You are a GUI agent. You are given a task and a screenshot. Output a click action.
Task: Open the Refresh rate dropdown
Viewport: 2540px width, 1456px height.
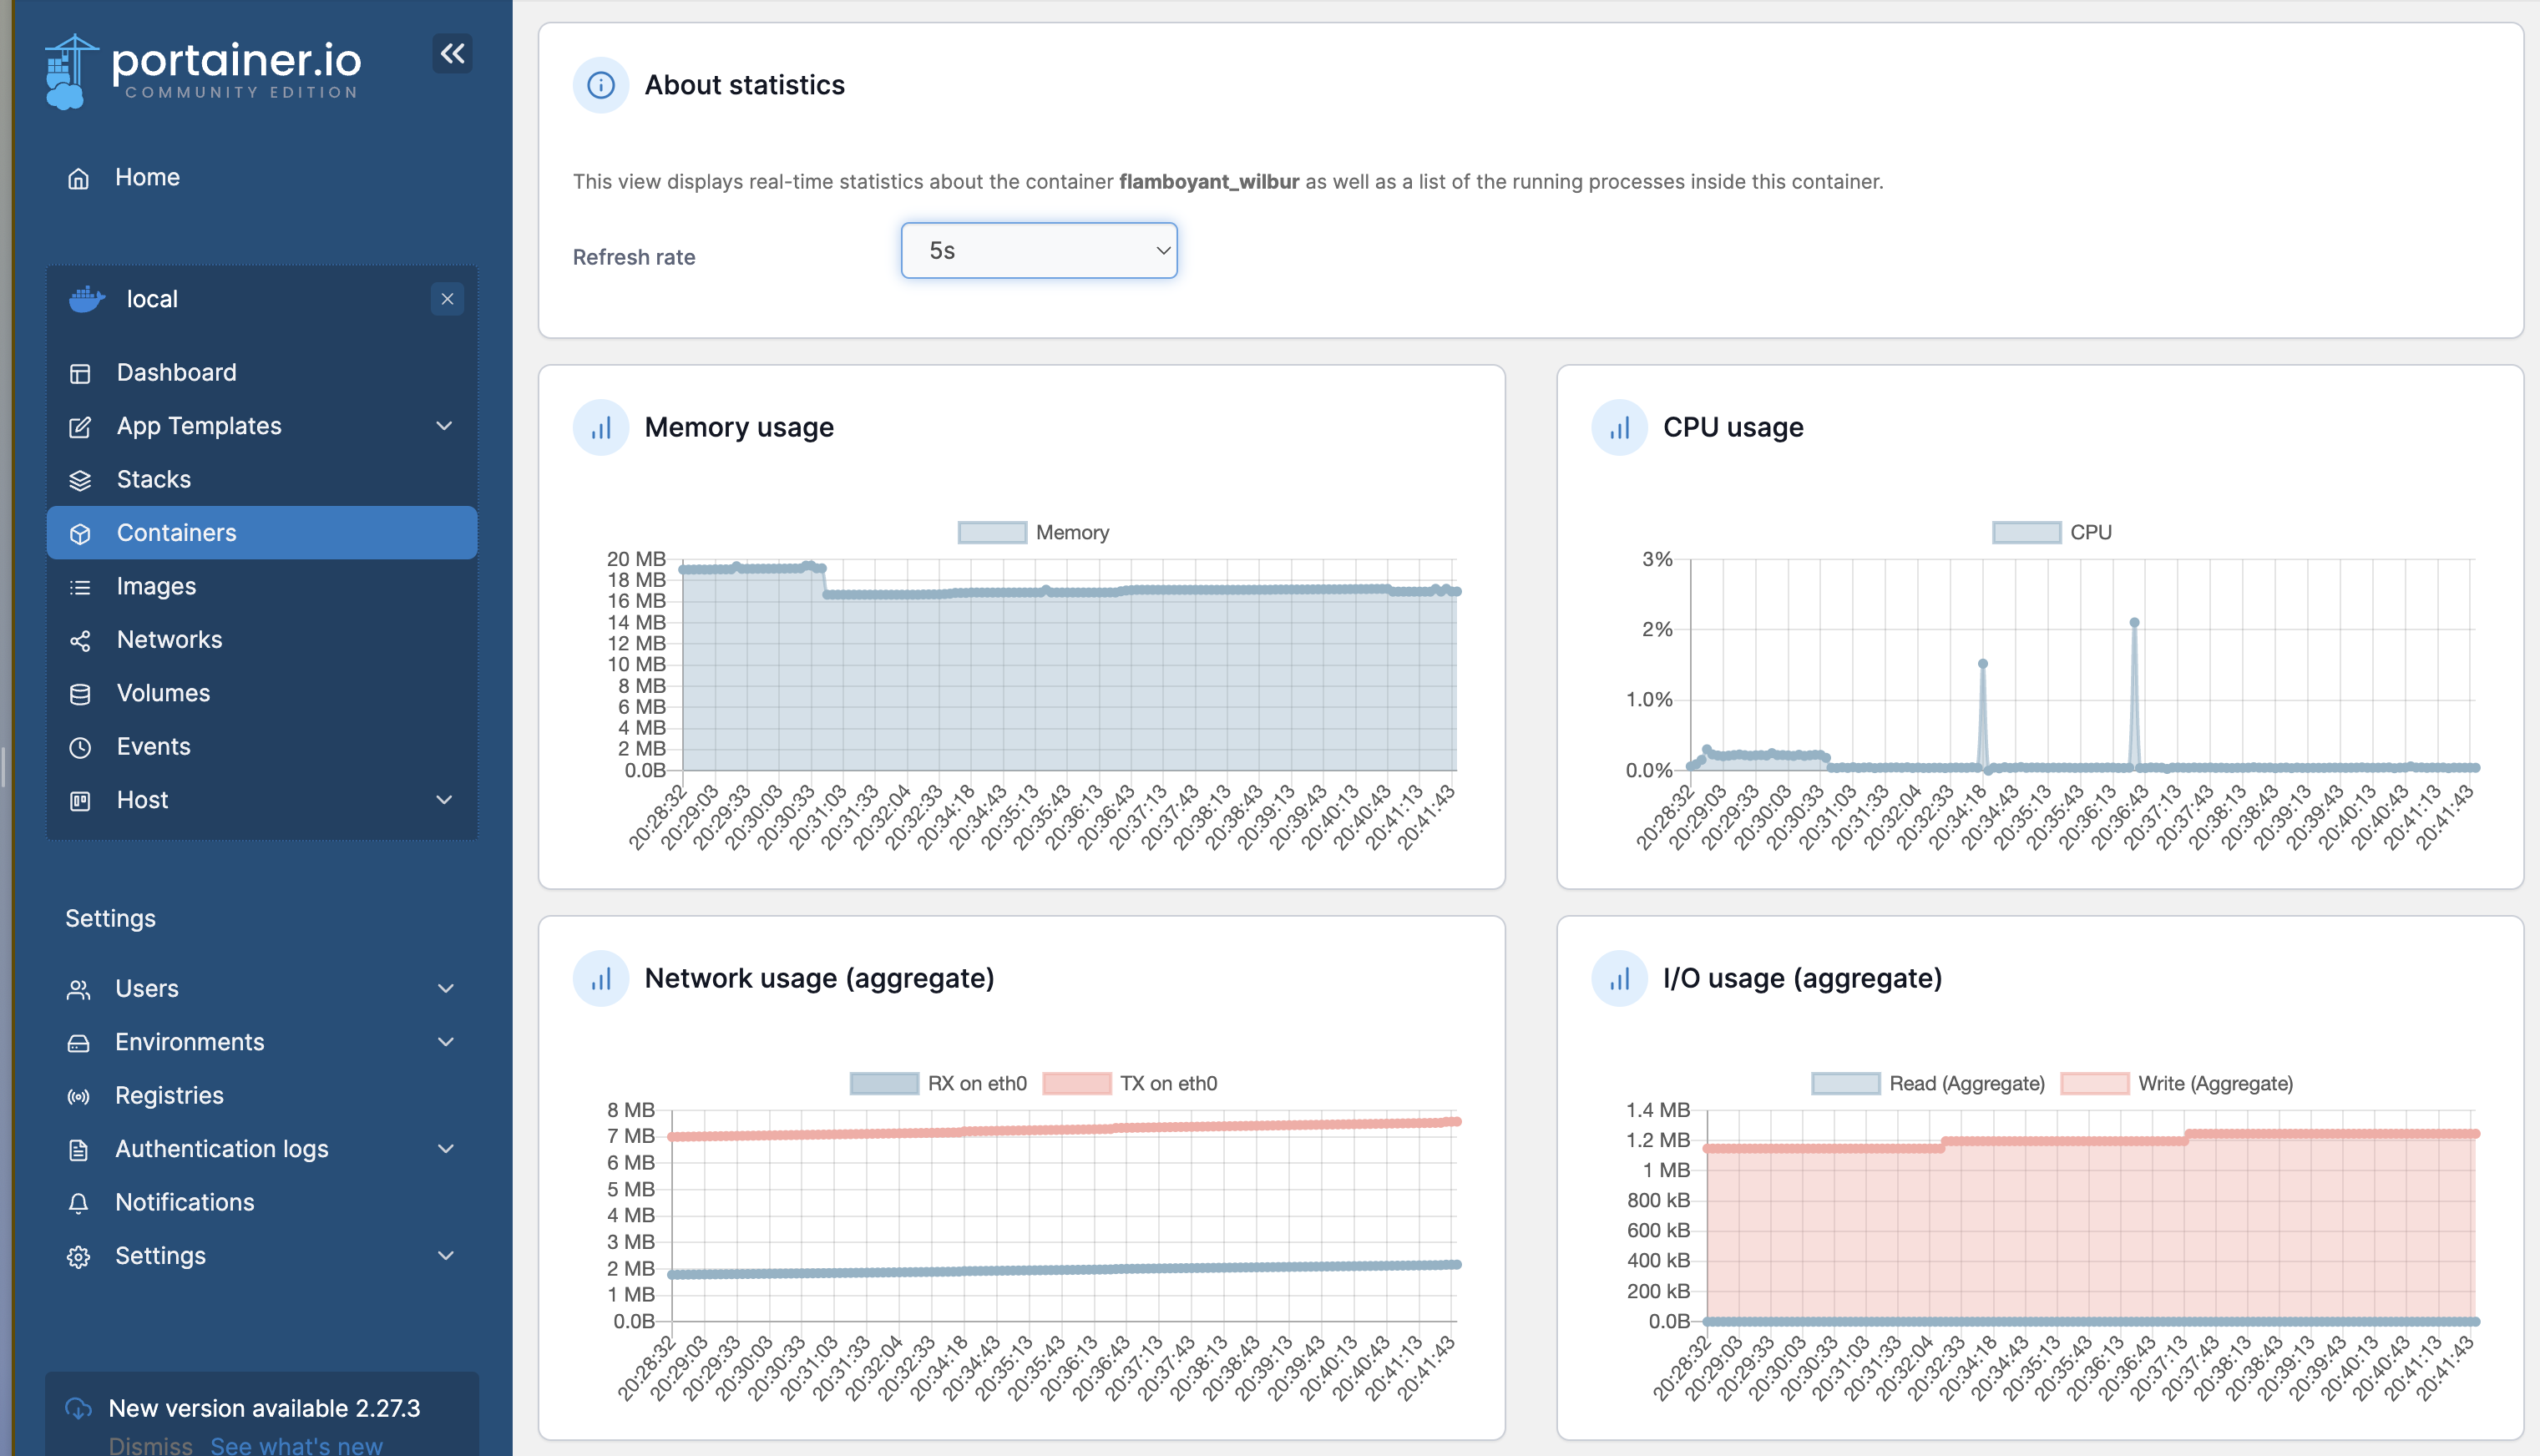point(1038,250)
